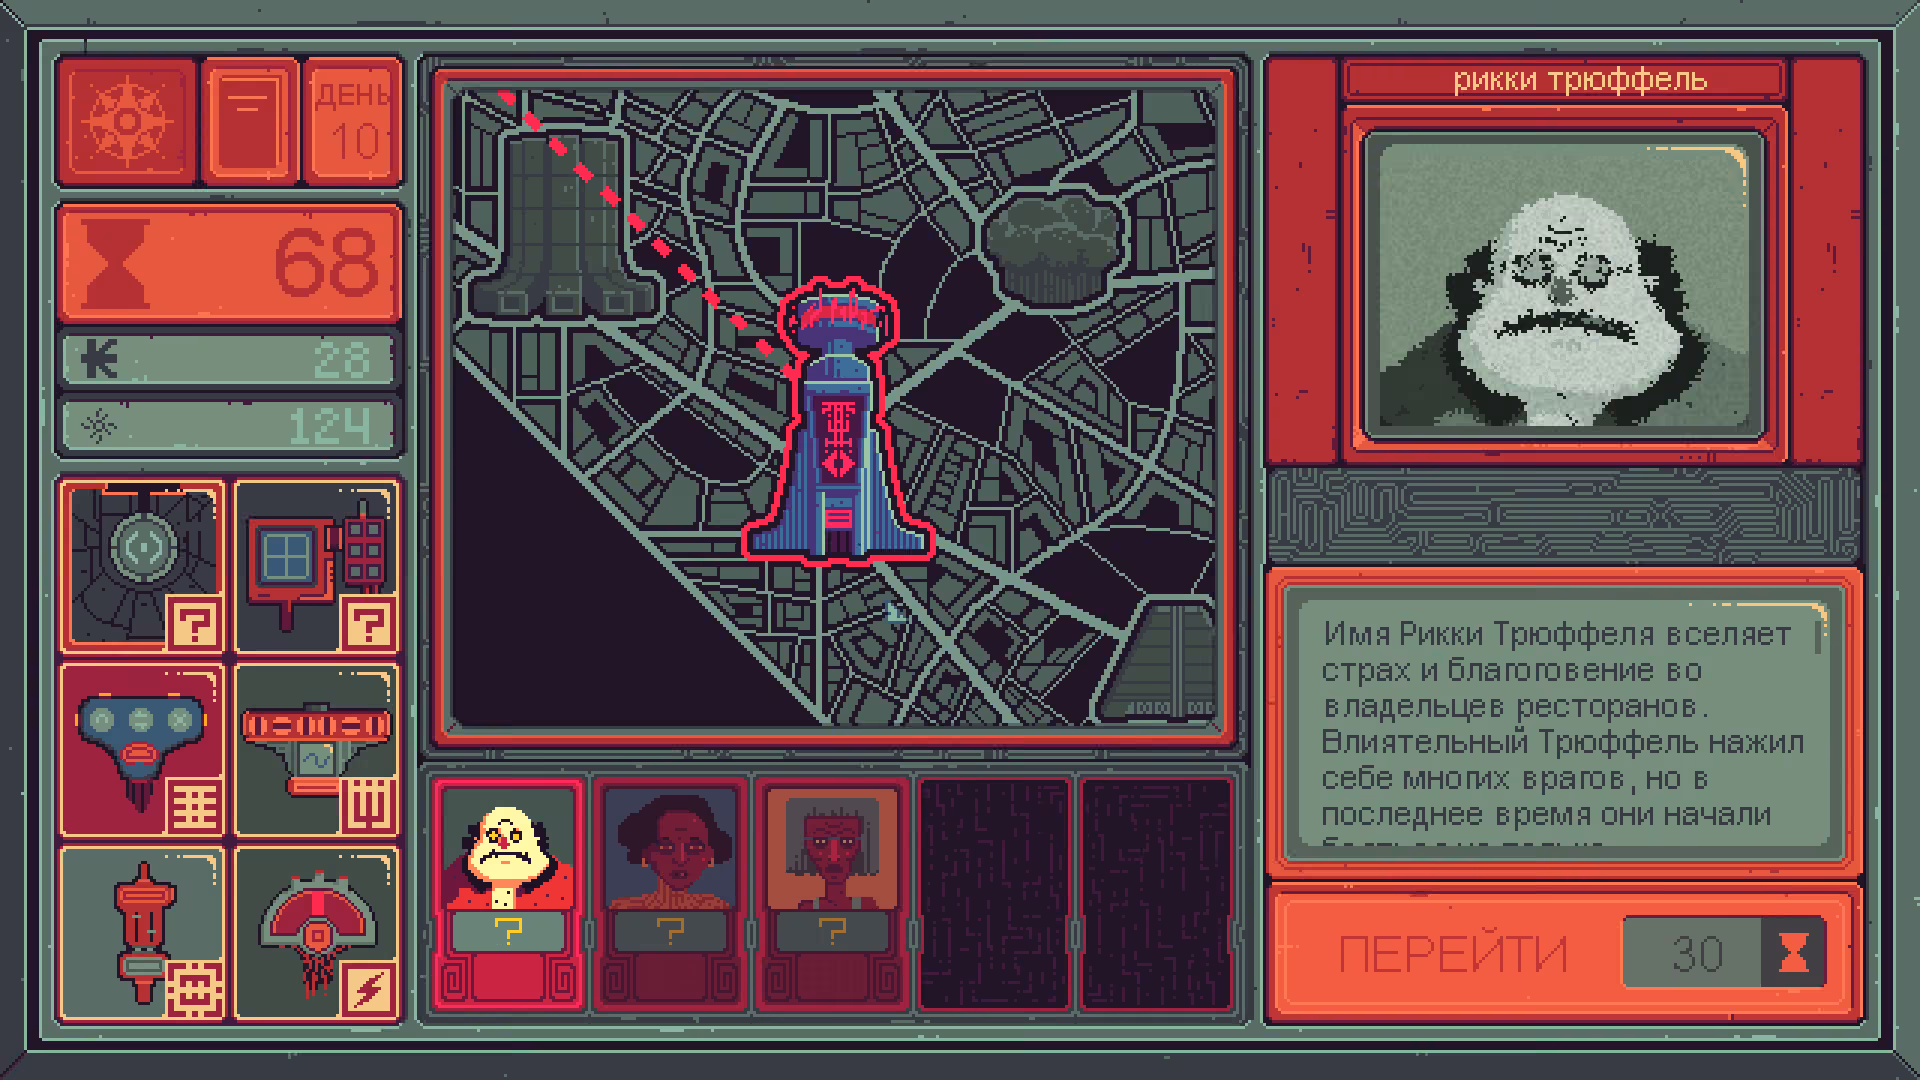Select Рикки Трюфель's client card
1920x1080 pixels.
(x=509, y=894)
